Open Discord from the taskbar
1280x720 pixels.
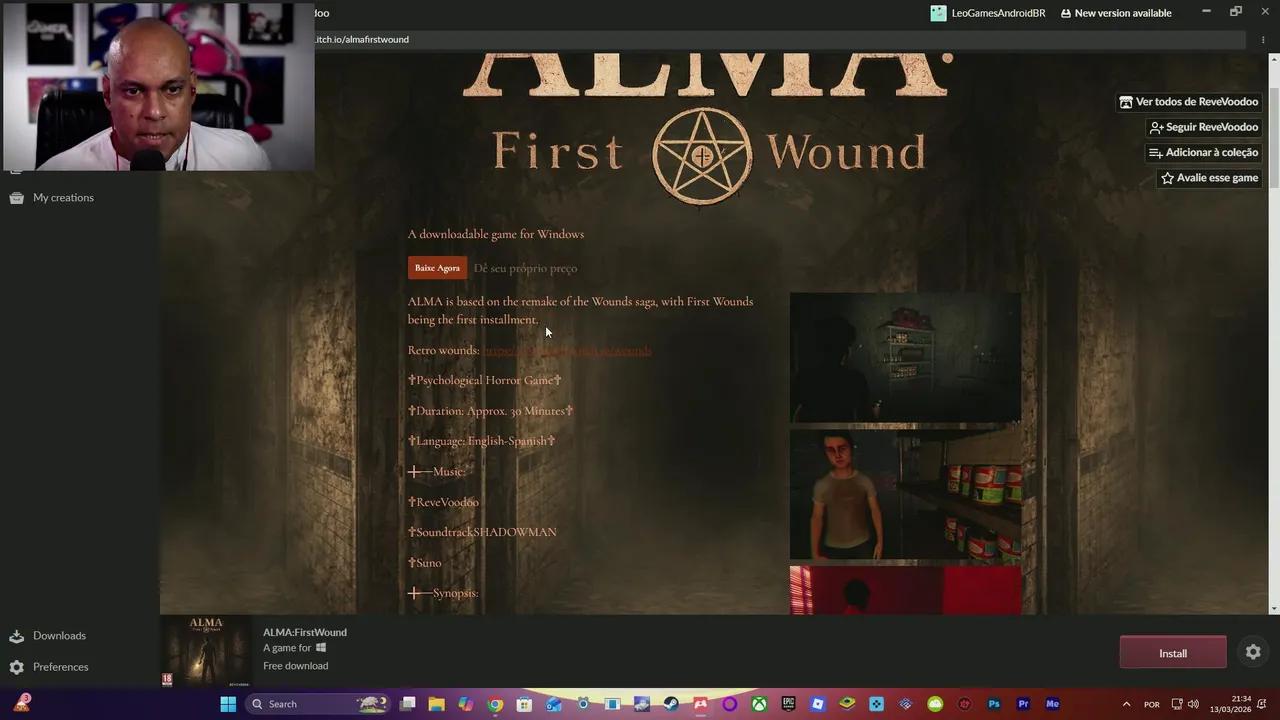728,704
